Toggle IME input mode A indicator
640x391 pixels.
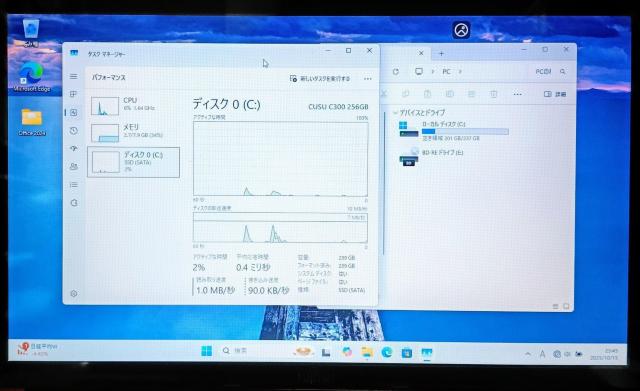coord(542,354)
